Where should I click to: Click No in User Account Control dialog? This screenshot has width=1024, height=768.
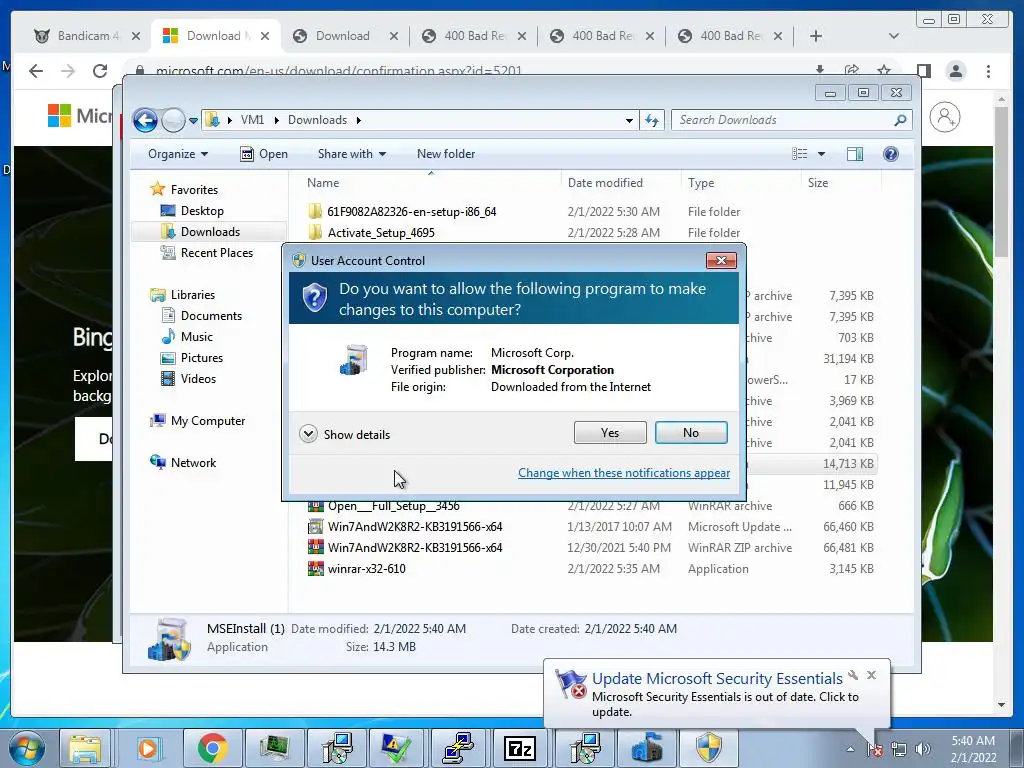[x=691, y=432]
